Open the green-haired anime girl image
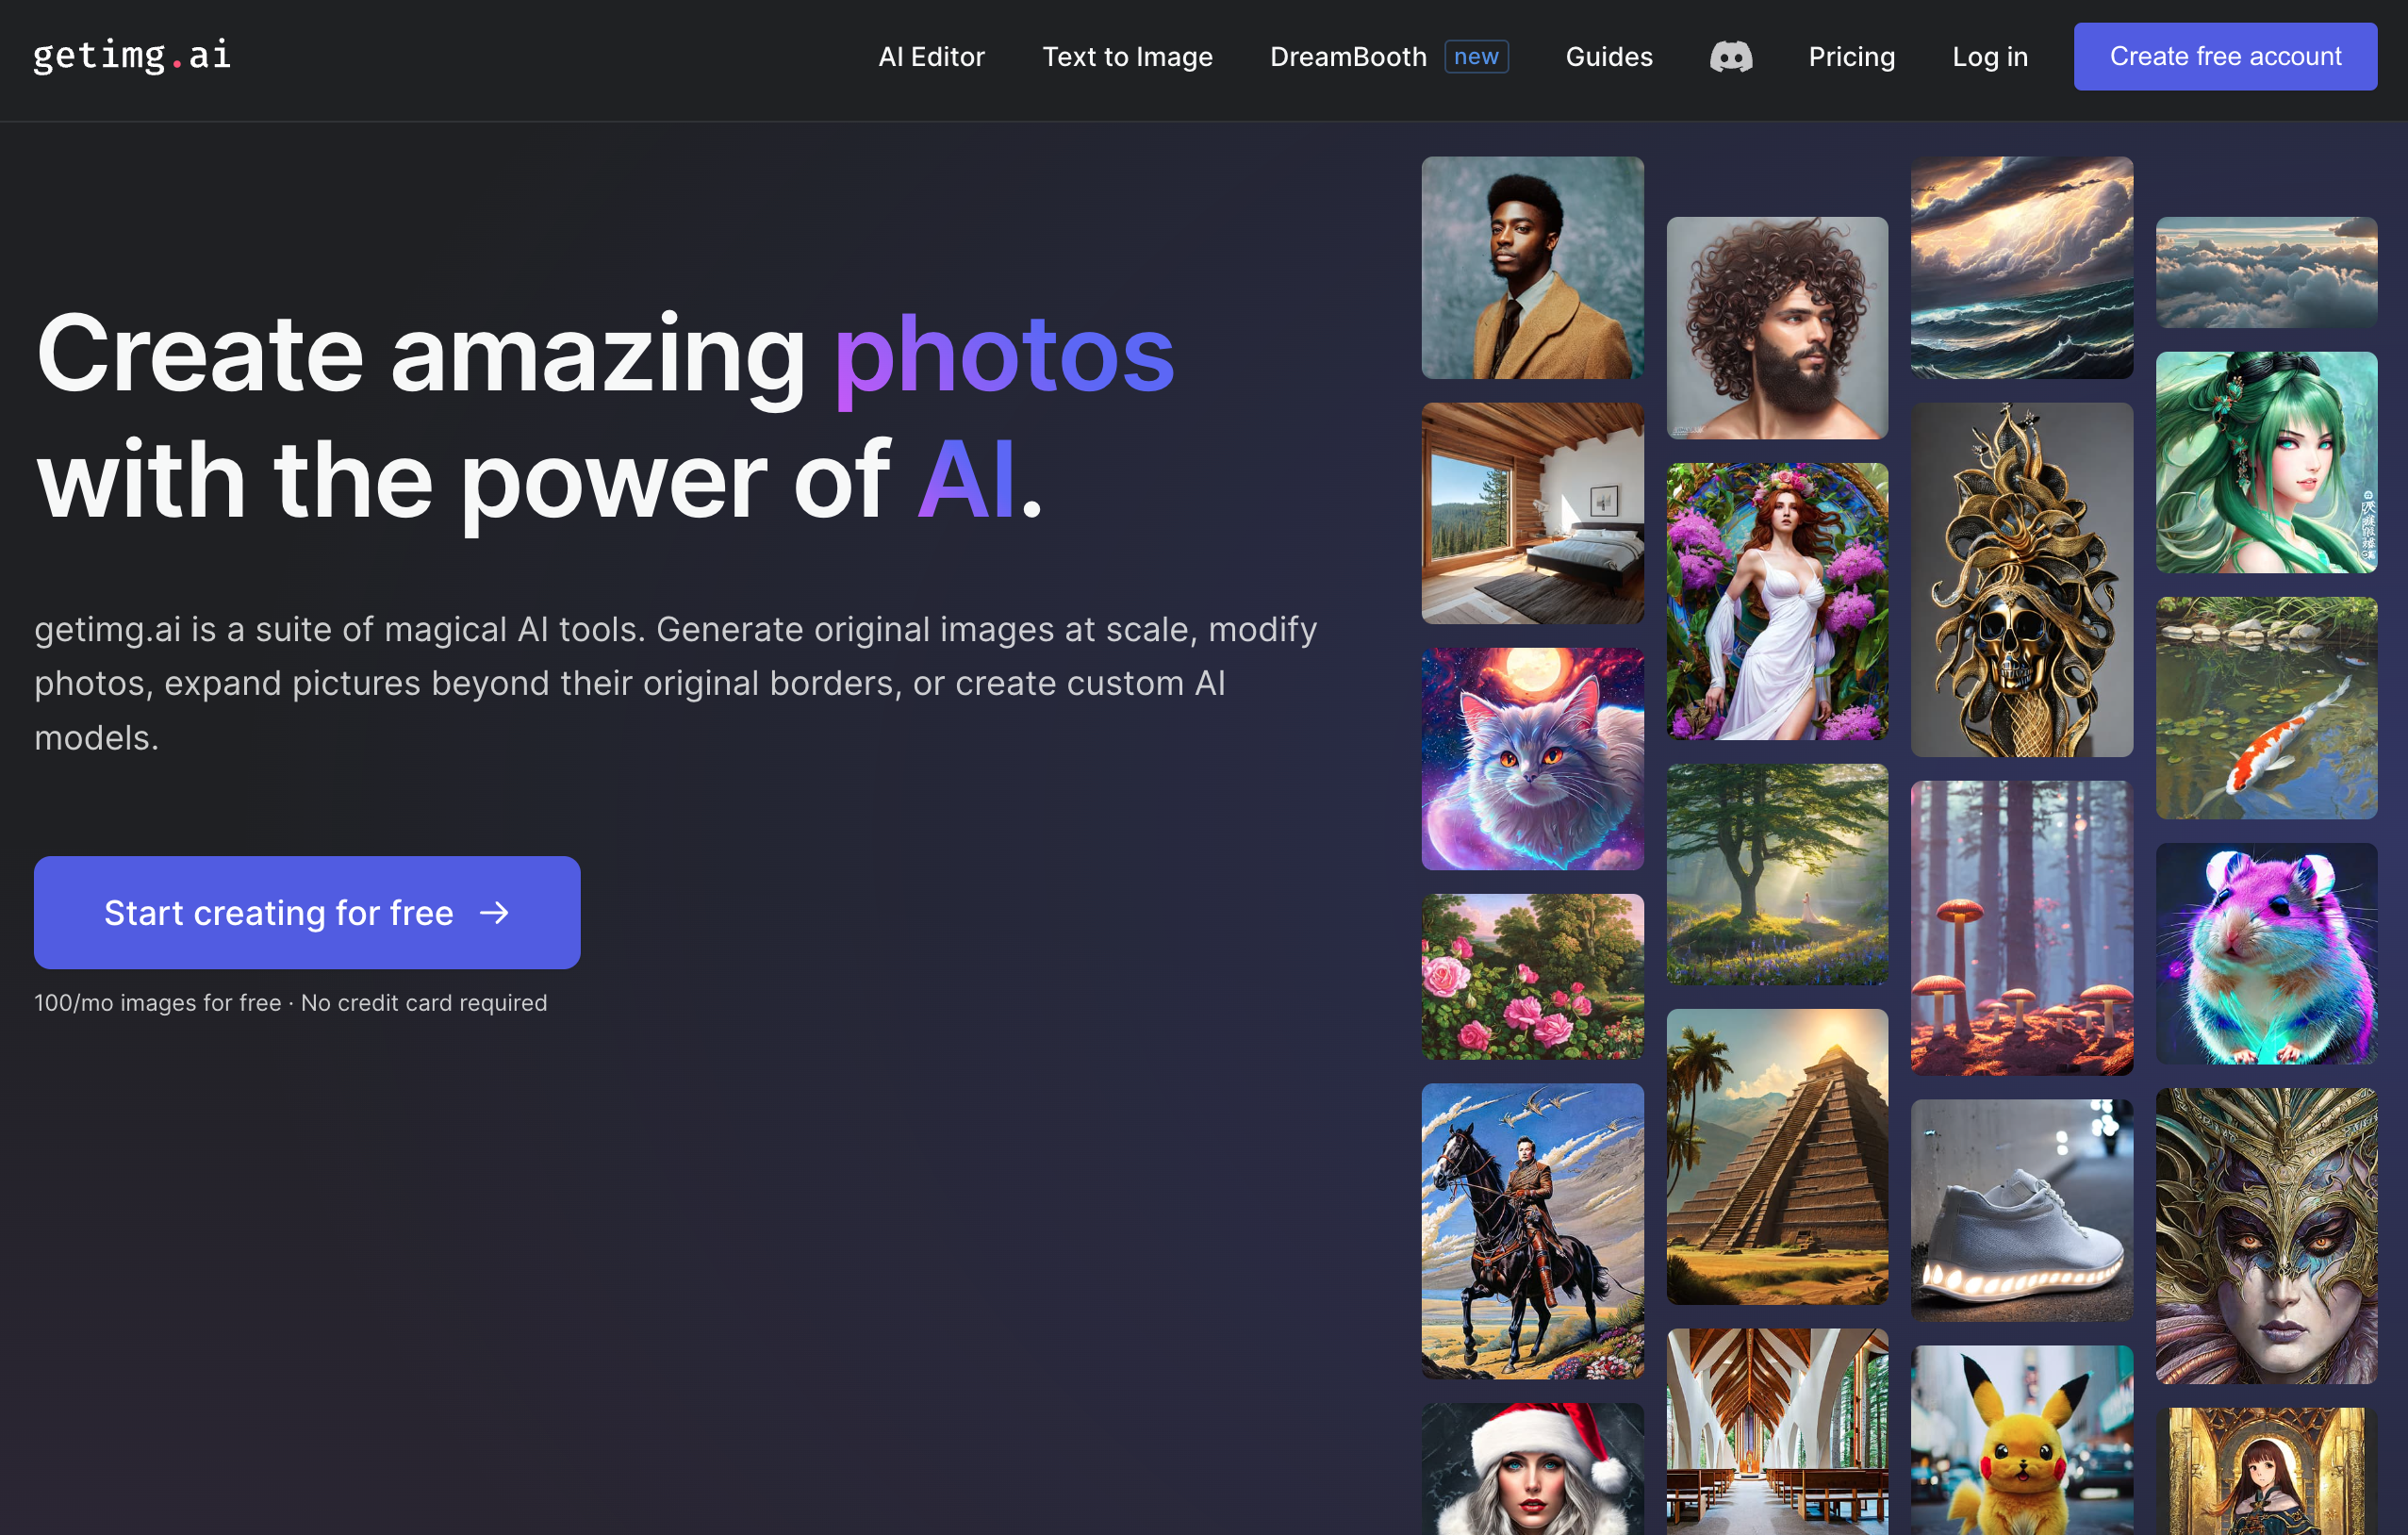 tap(2266, 463)
